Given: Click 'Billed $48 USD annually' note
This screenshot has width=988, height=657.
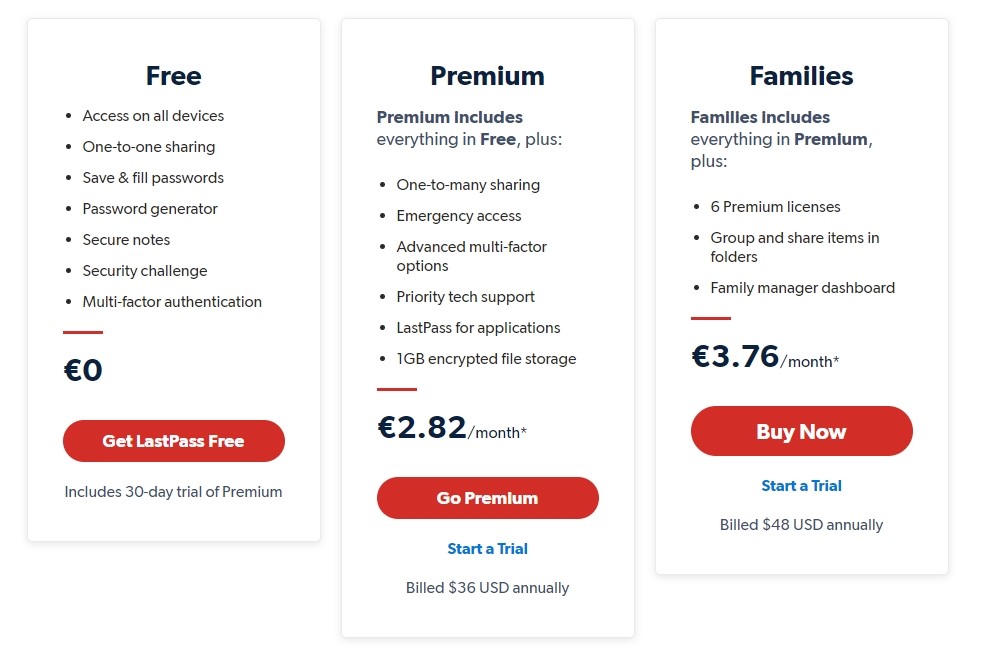Looking at the screenshot, I should tap(801, 525).
